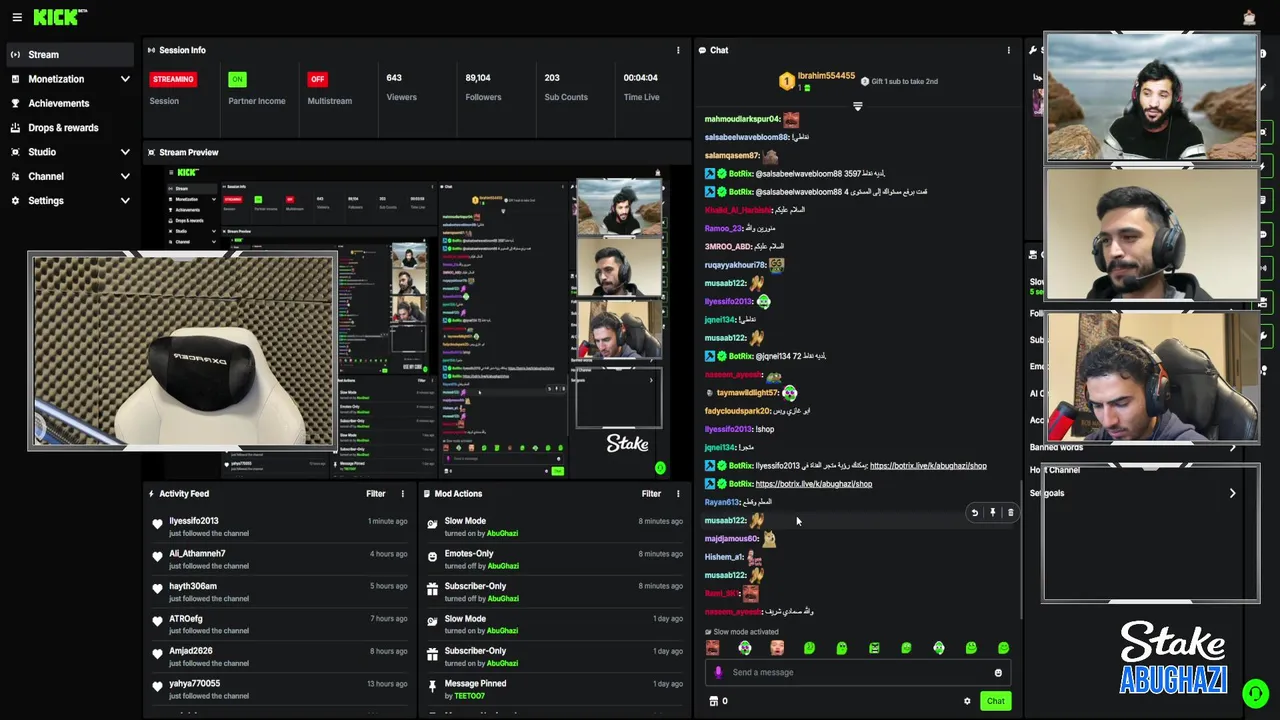The width and height of the screenshot is (1280, 720).
Task: Open the hamburger menu beside the Kick logo
Action: (16, 17)
